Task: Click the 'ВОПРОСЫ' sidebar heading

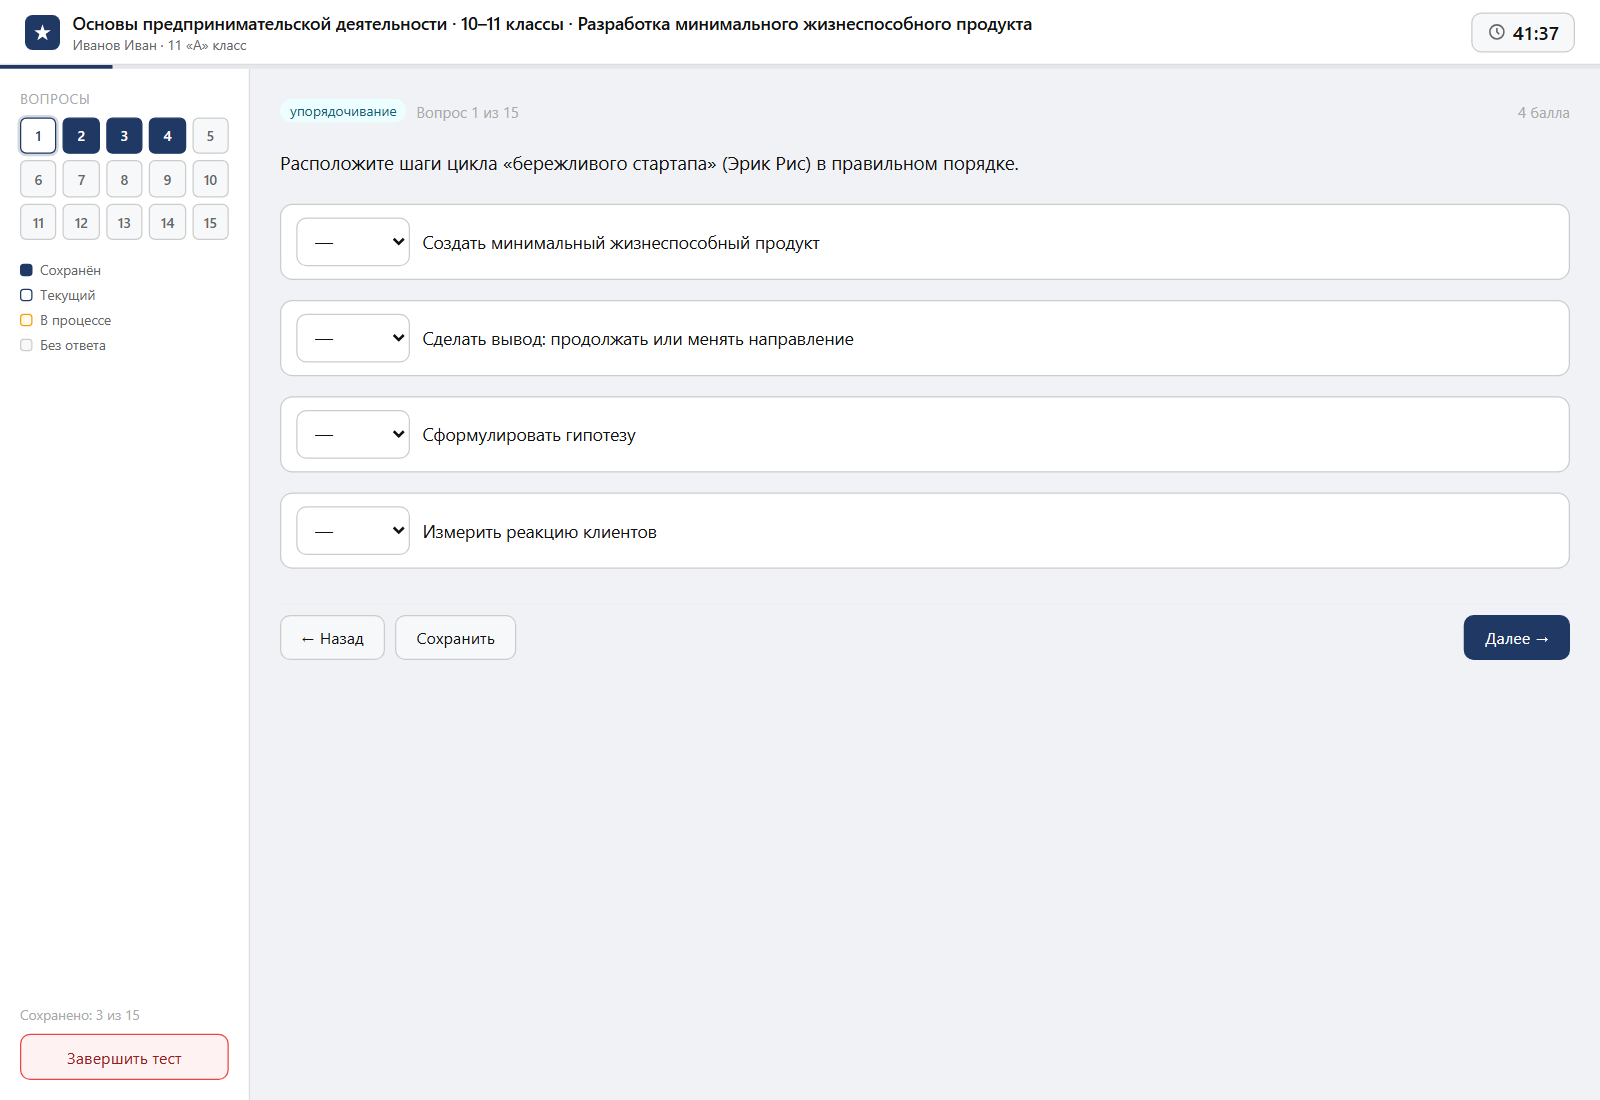Action: click(55, 99)
